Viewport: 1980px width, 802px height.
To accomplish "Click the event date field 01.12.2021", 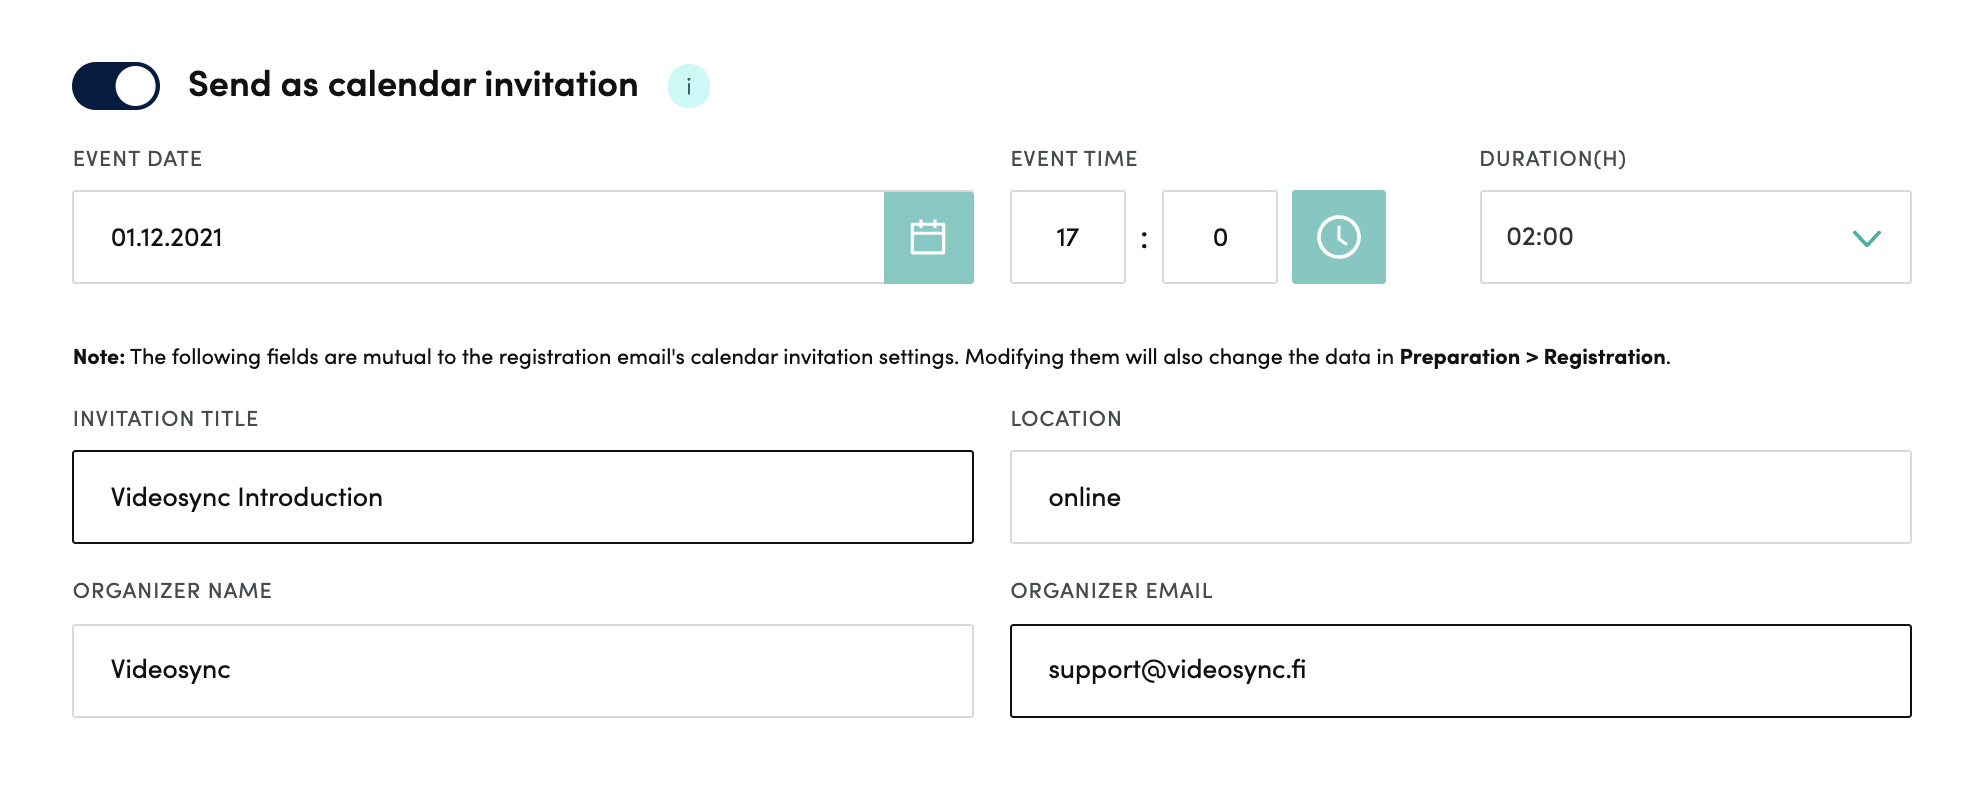I will pyautogui.click(x=478, y=237).
